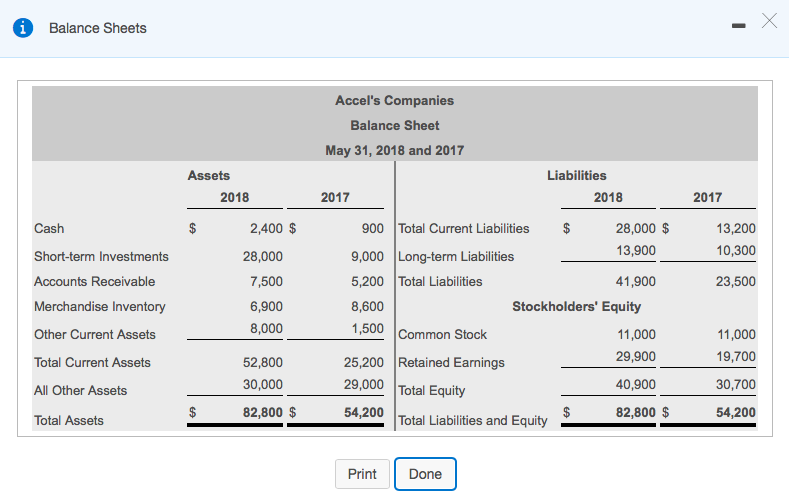
Task: Click the Accounts Receivable value 7,500
Action: [x=266, y=282]
